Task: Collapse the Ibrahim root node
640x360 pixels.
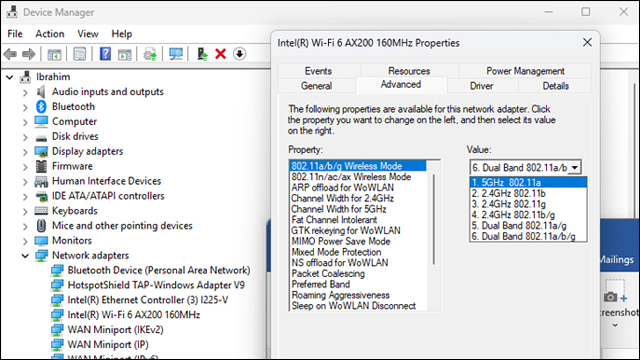Action: [x=10, y=77]
